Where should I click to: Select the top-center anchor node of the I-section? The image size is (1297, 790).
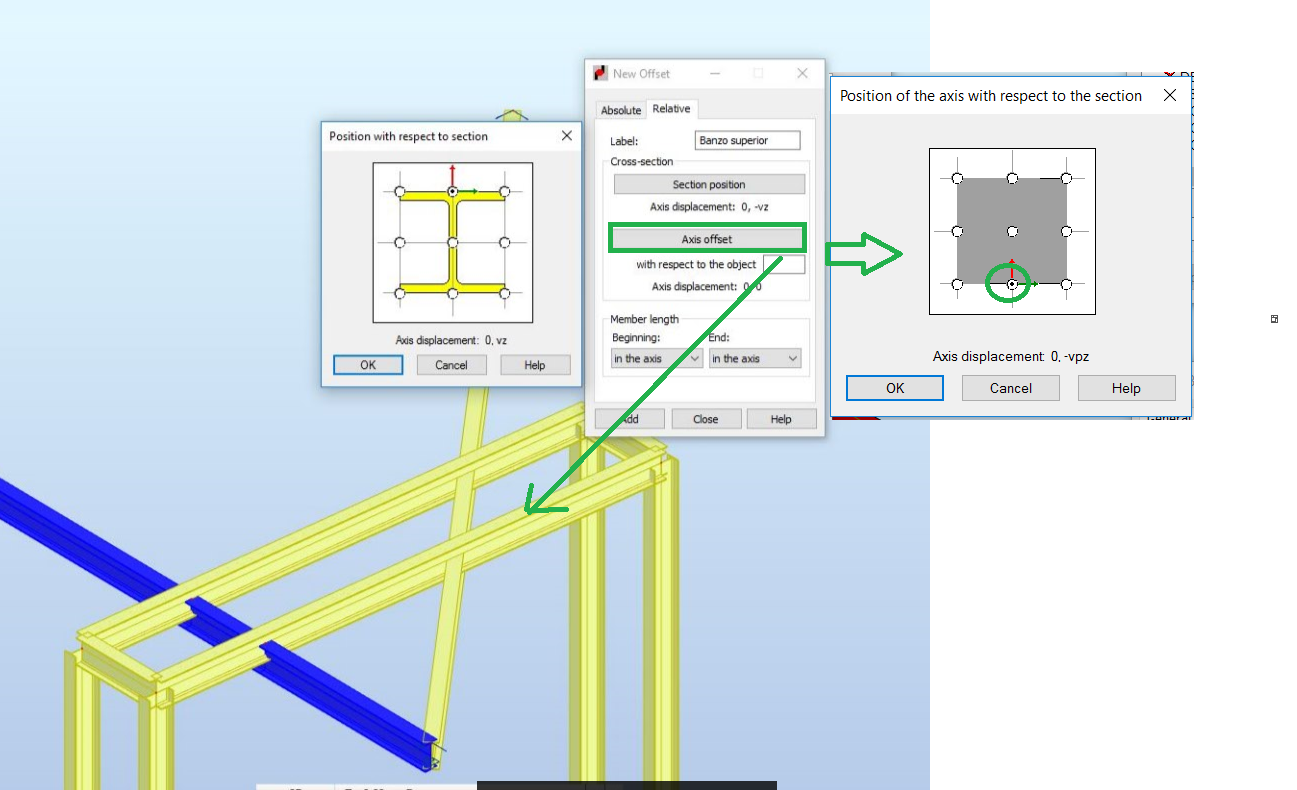pos(453,192)
